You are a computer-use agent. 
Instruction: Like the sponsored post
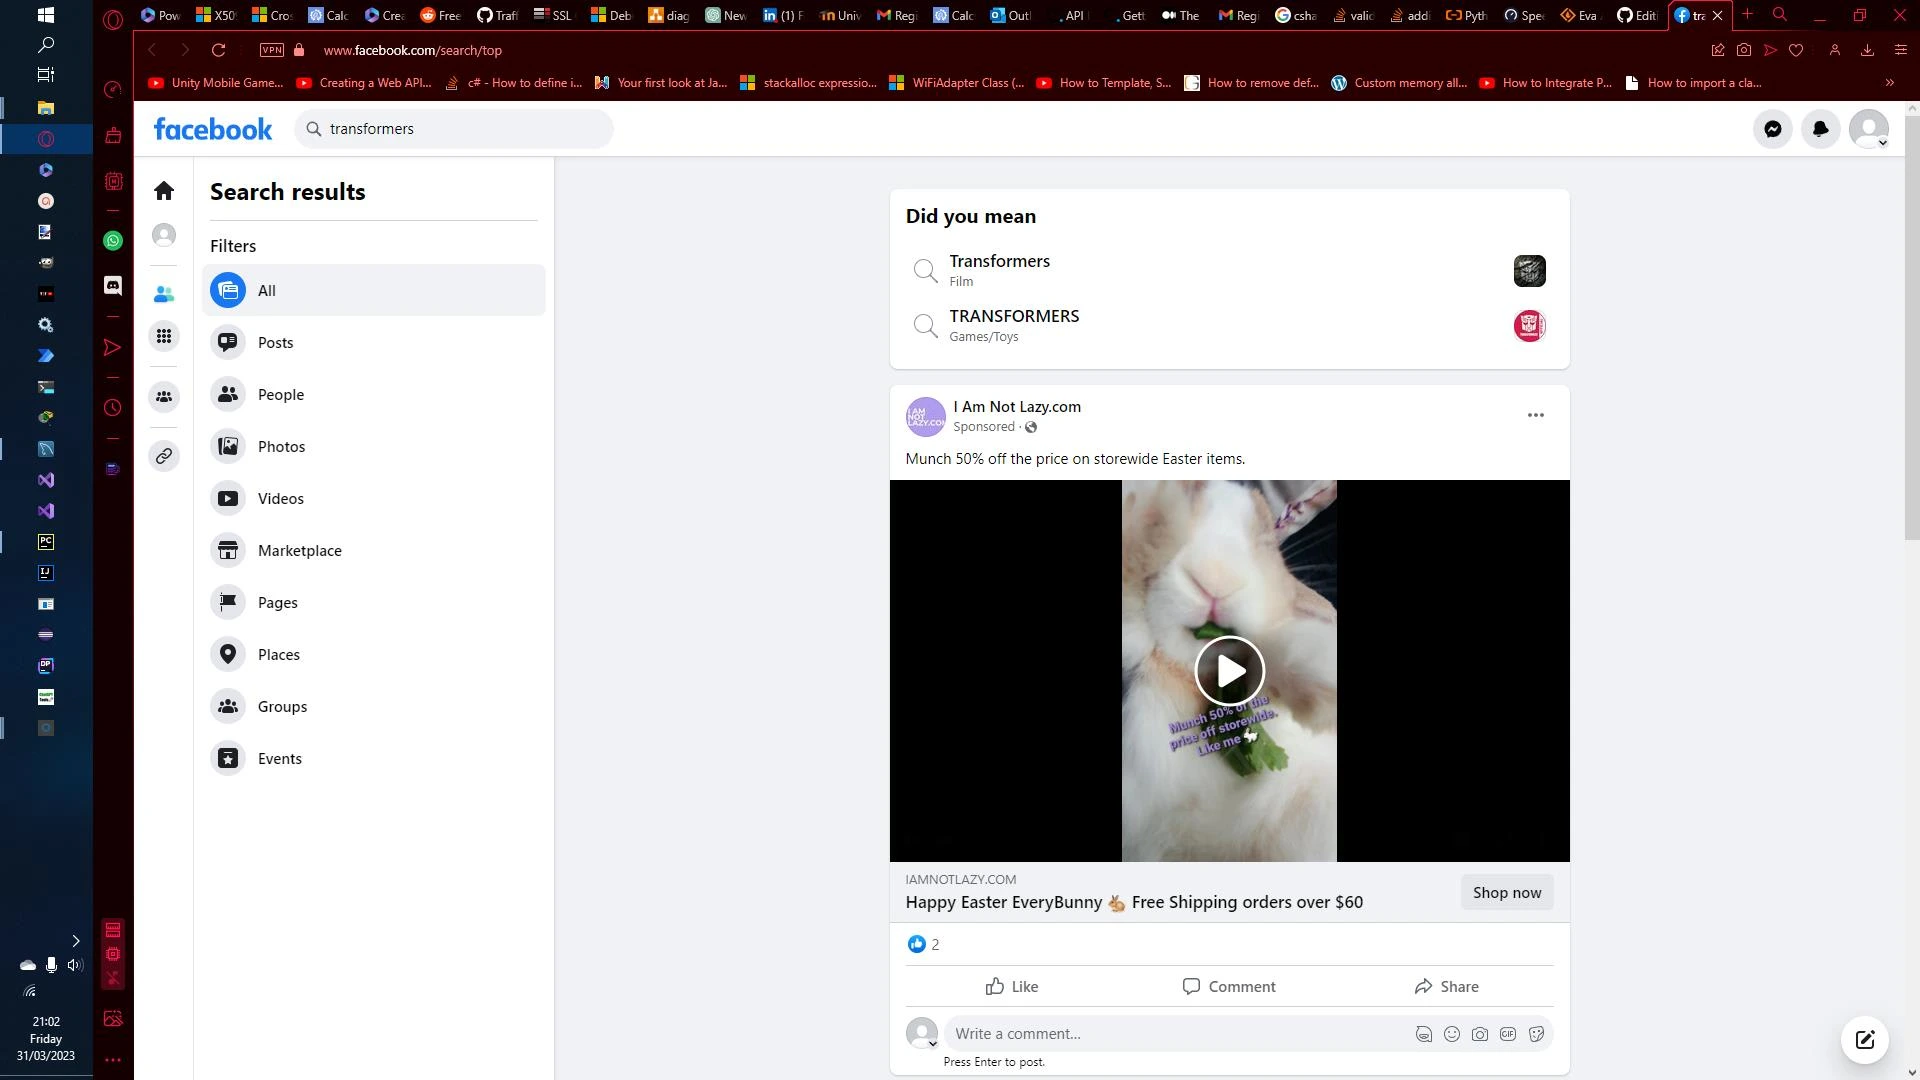coord(1012,987)
